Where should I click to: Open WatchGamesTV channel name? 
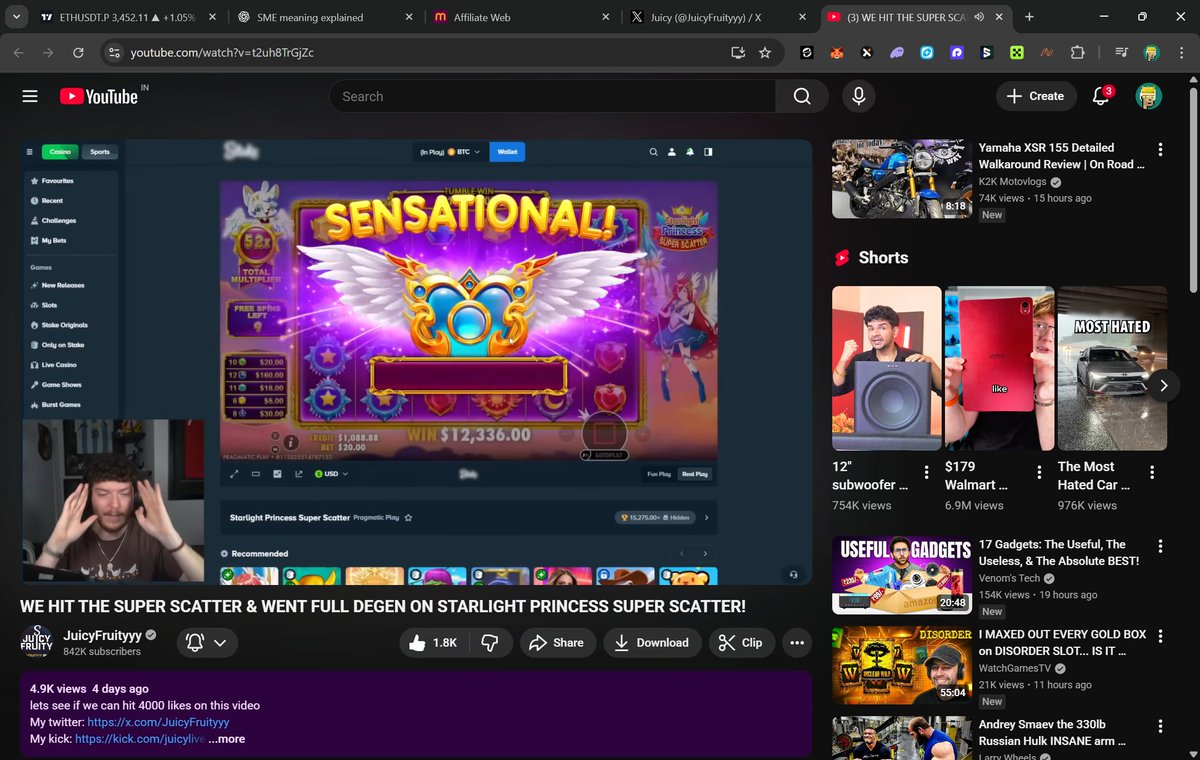coord(1019,668)
